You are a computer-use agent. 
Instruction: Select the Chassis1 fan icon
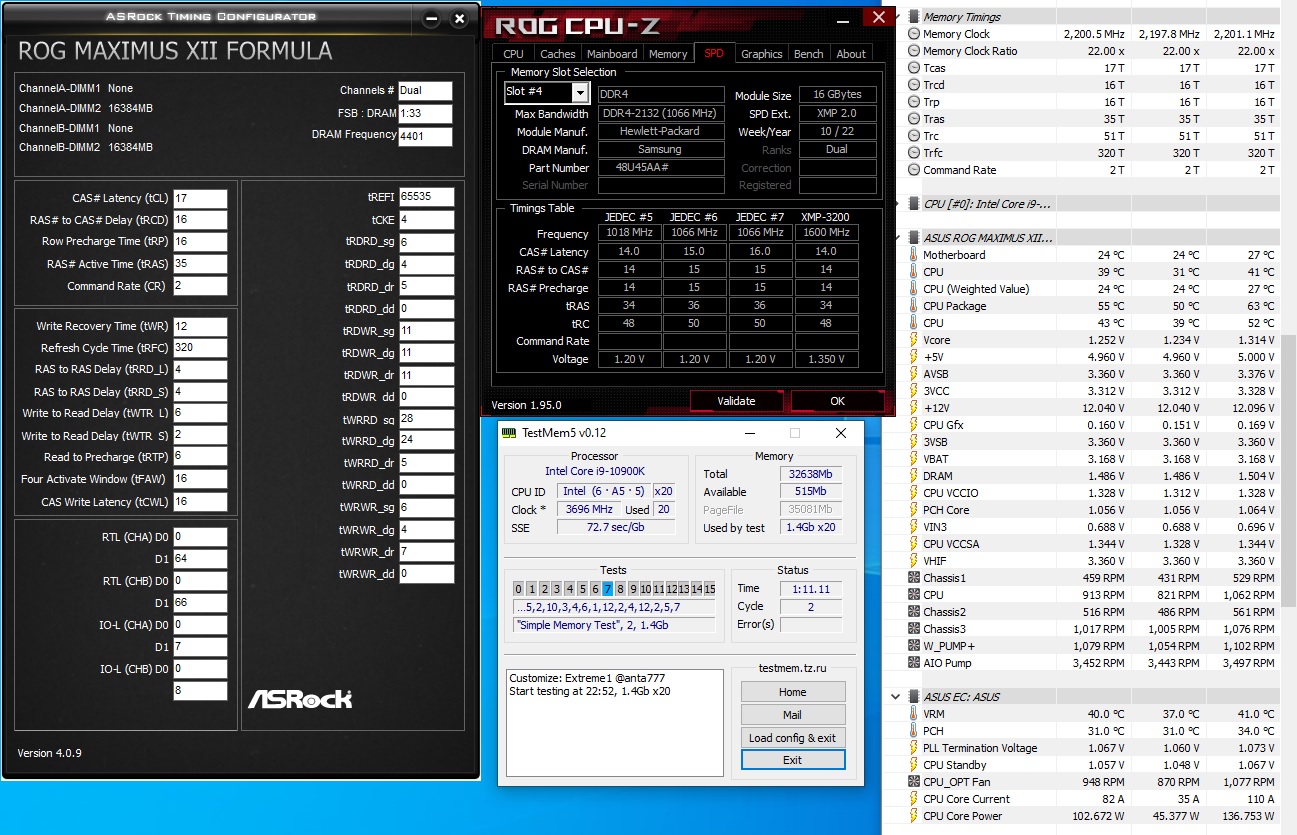914,578
